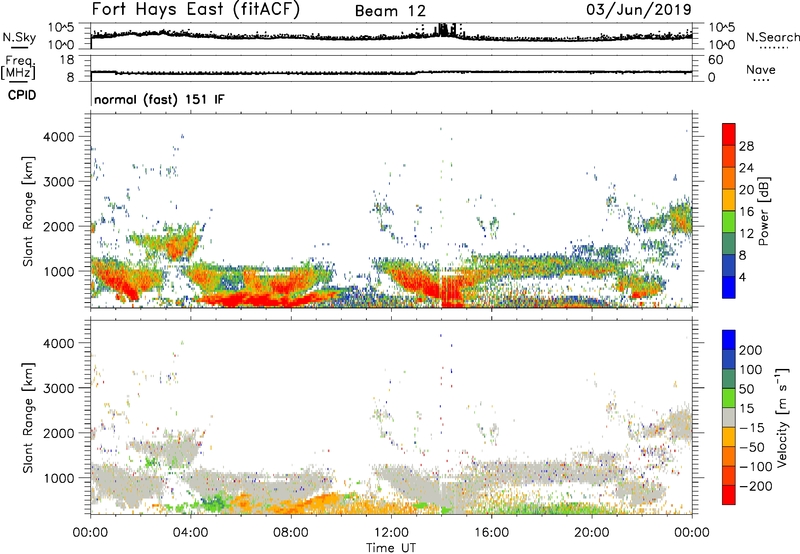Viewport: 800px width, 554px height.
Task: Pick the blue bottom segment of the power color bar
Action: pos(729,287)
